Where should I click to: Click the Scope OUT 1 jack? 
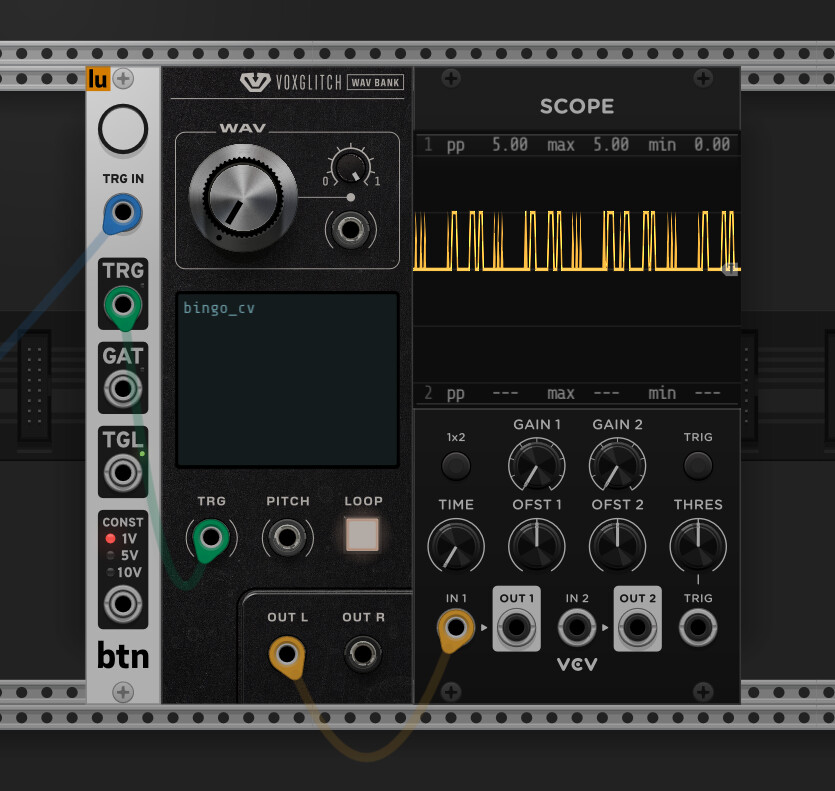517,627
